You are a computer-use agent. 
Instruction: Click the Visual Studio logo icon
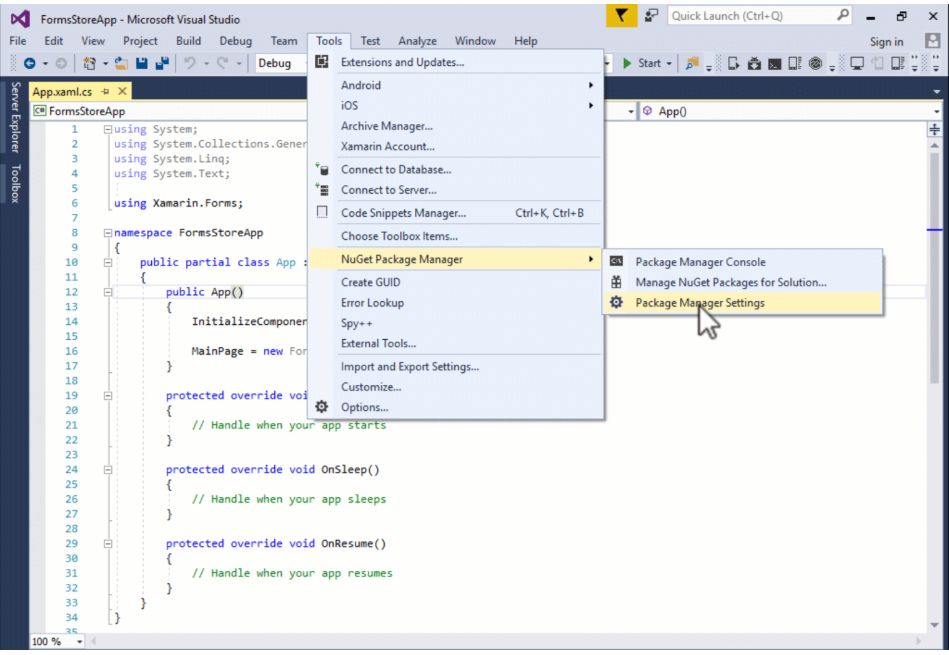[x=19, y=19]
